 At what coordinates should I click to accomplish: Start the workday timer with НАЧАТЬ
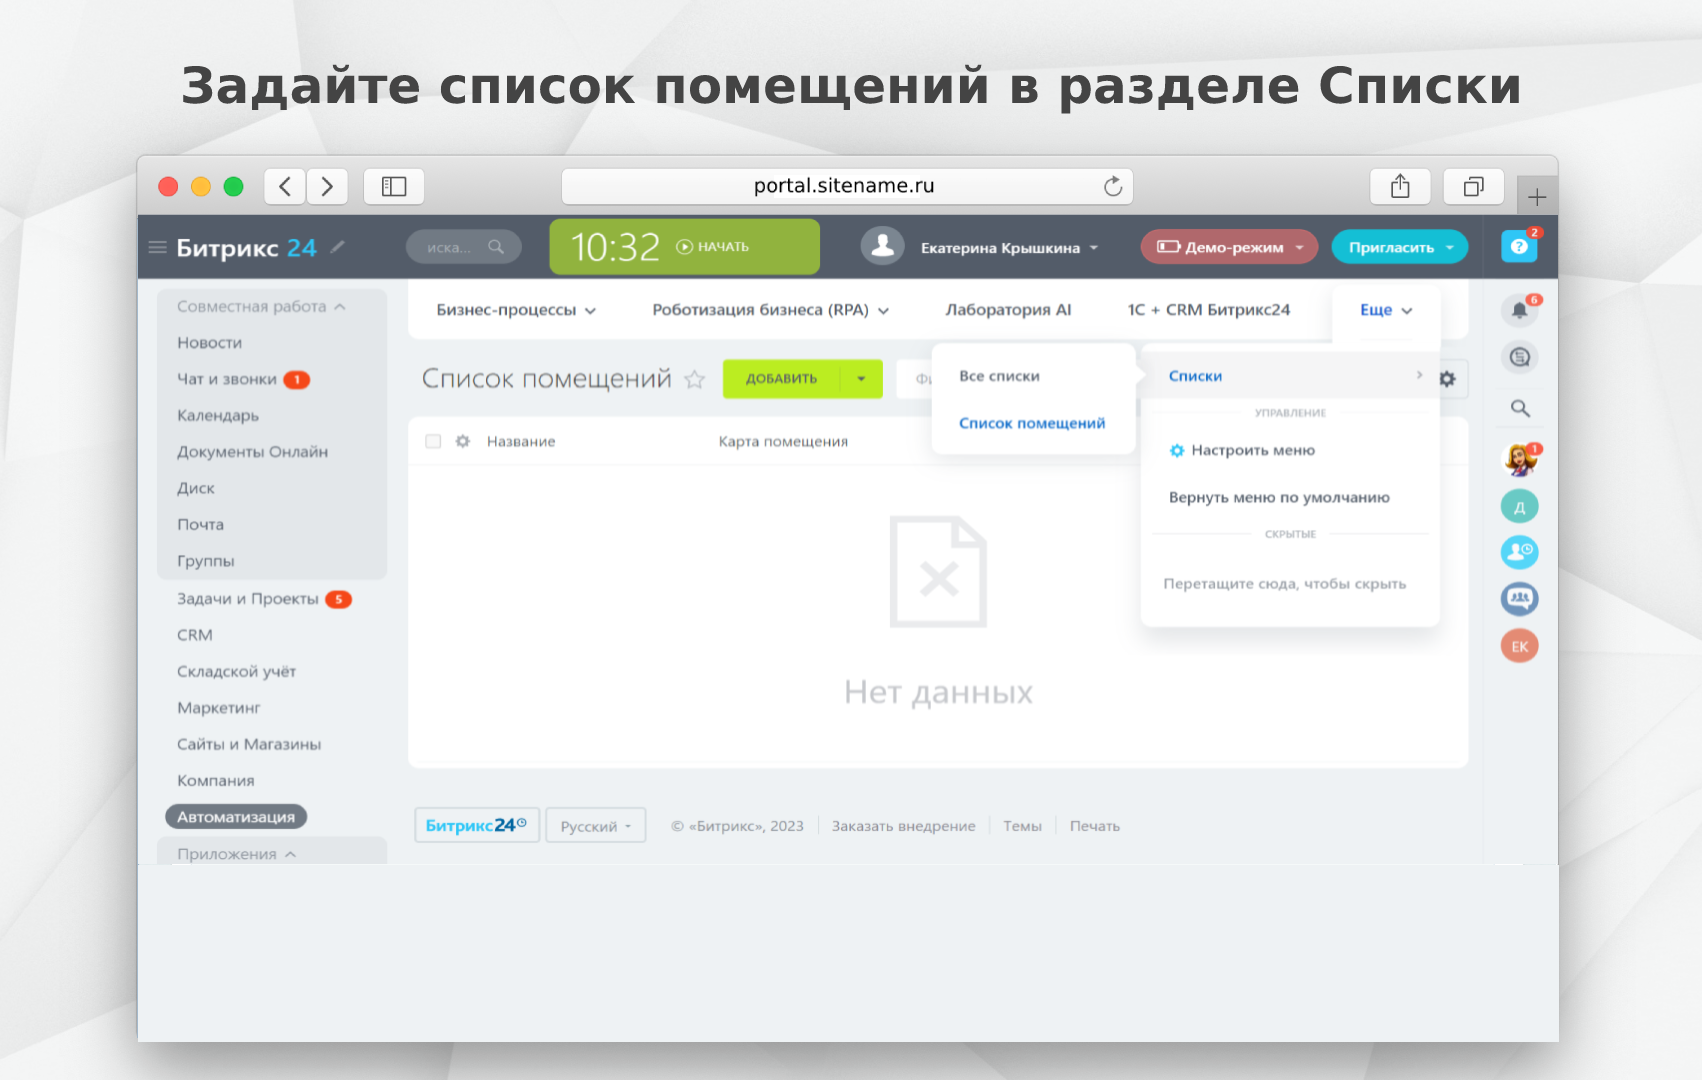tap(713, 247)
